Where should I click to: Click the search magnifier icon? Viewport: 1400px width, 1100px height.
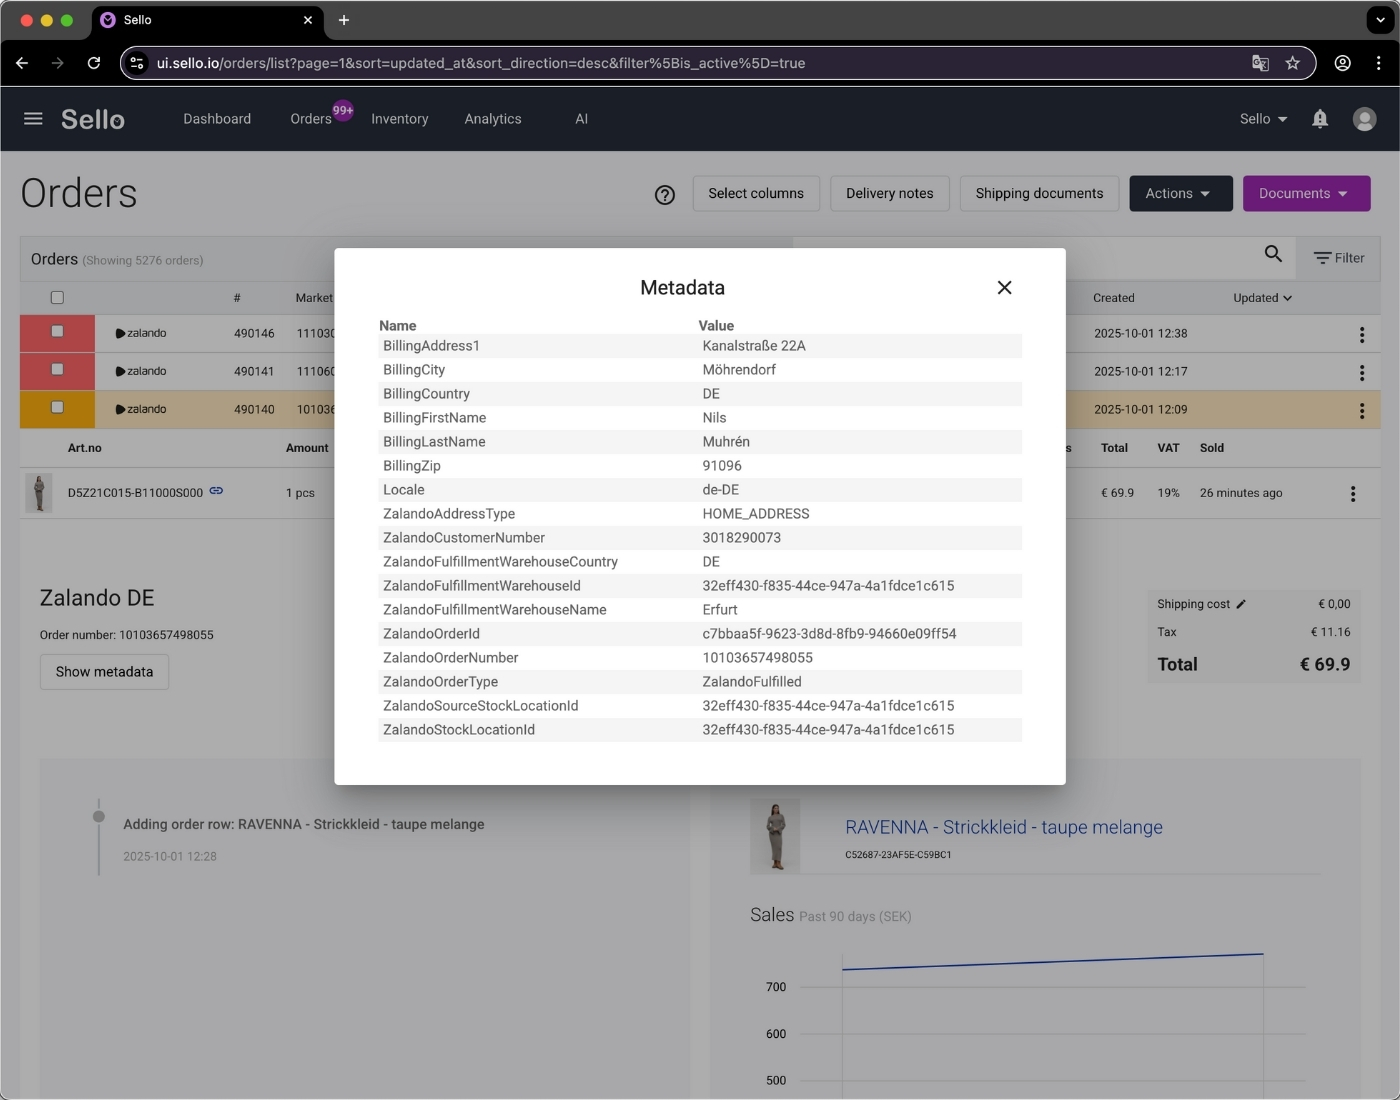(x=1273, y=256)
